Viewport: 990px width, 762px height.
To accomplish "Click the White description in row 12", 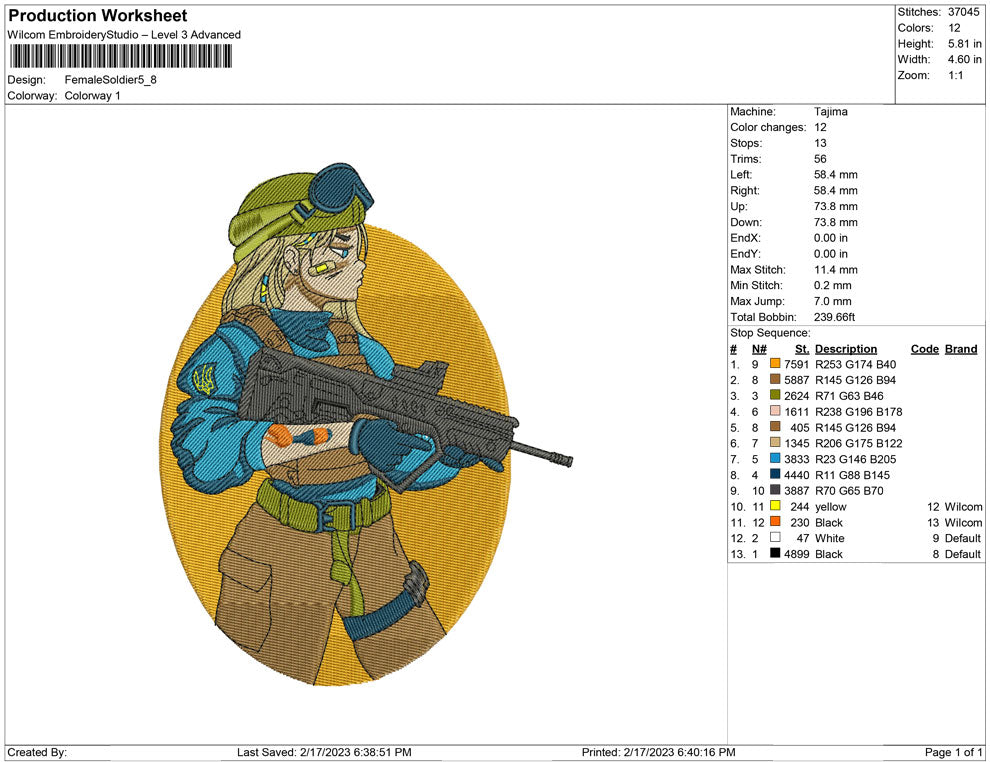I will (x=829, y=538).
